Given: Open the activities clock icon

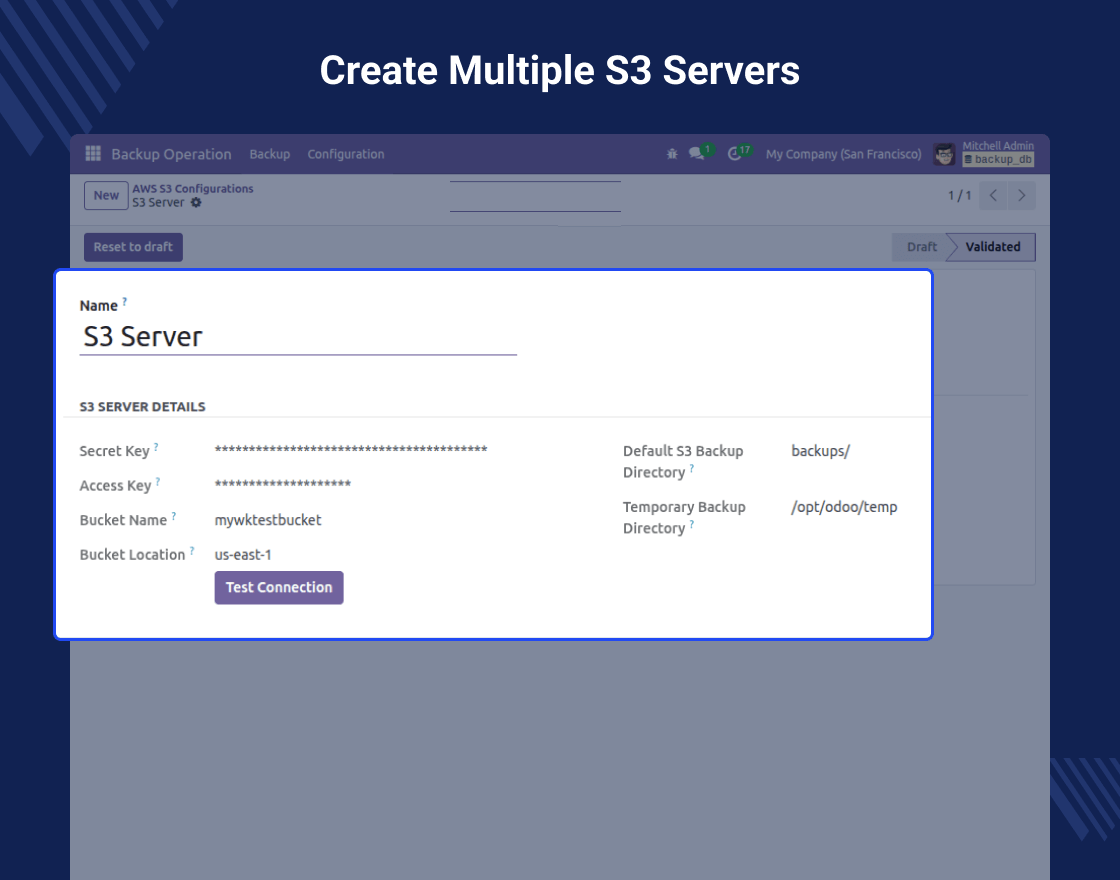Looking at the screenshot, I should click(x=734, y=154).
